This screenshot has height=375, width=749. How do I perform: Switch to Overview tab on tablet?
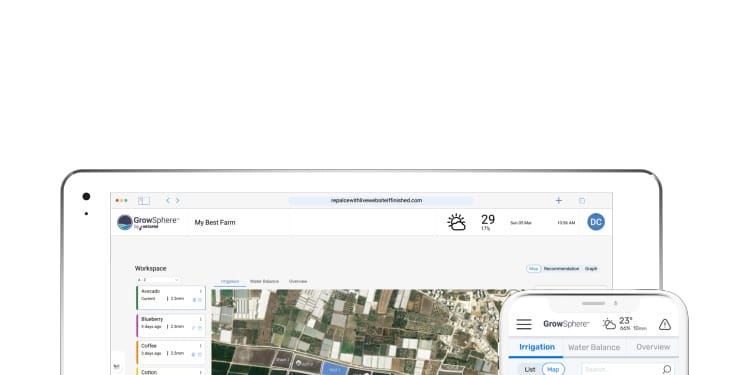[298, 281]
